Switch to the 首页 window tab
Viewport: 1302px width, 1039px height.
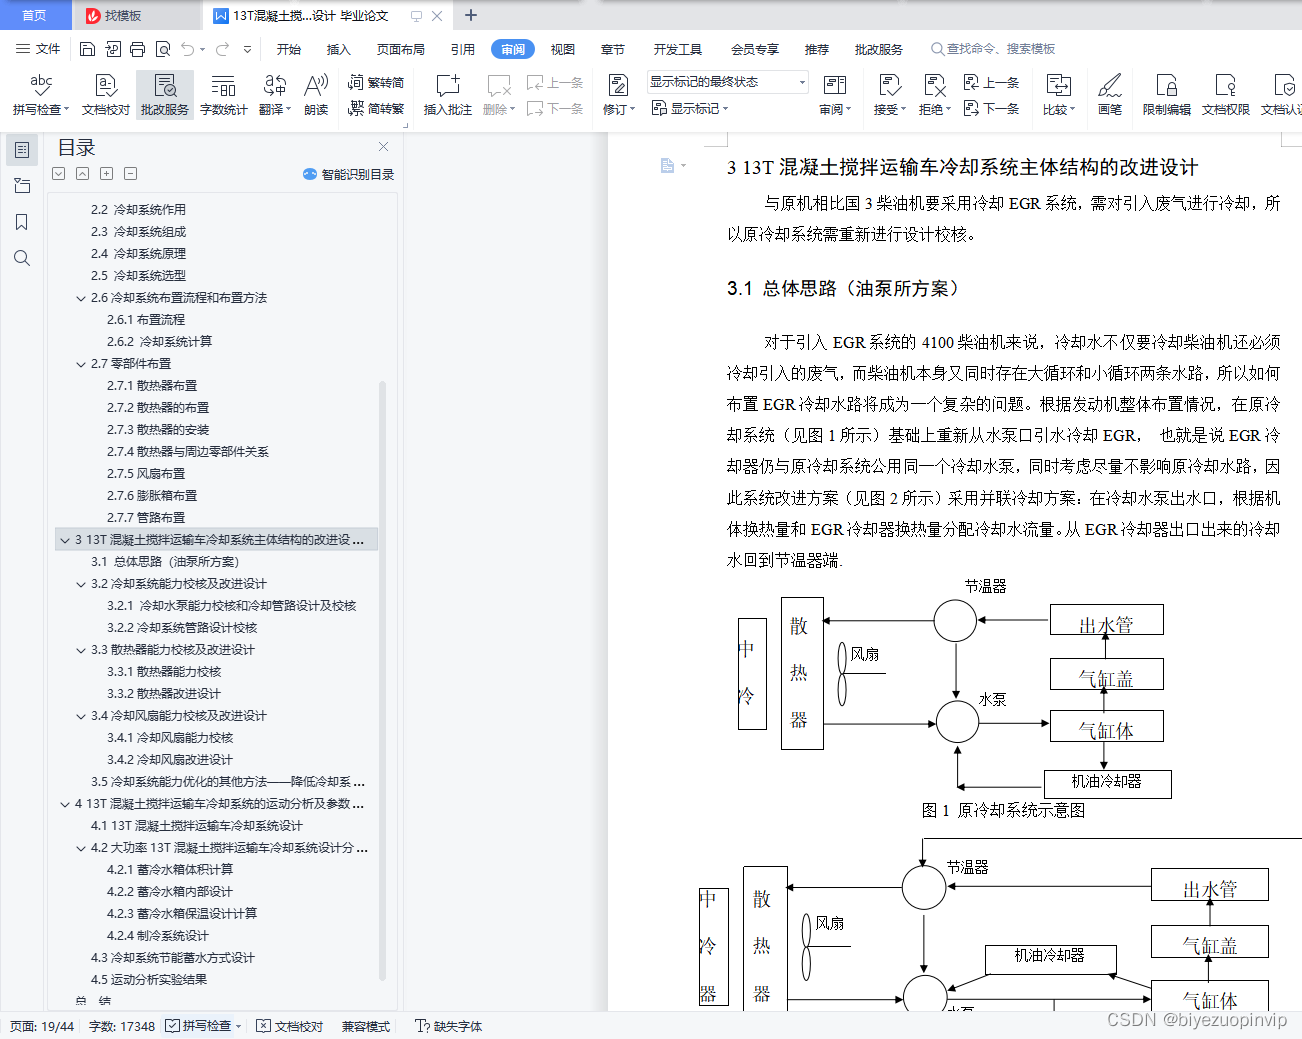35,15
